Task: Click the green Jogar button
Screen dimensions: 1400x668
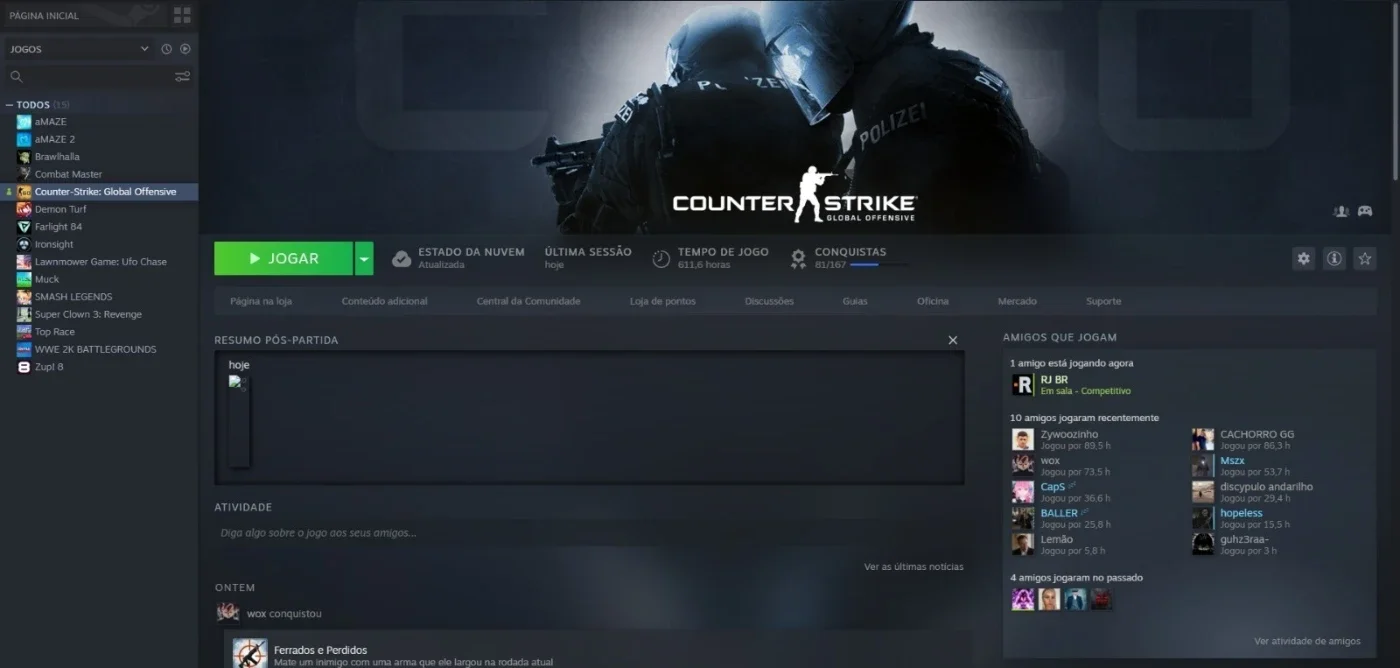Action: 284,258
